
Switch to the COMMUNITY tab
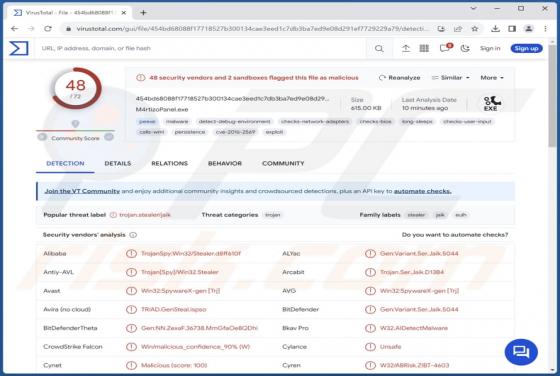click(x=283, y=164)
